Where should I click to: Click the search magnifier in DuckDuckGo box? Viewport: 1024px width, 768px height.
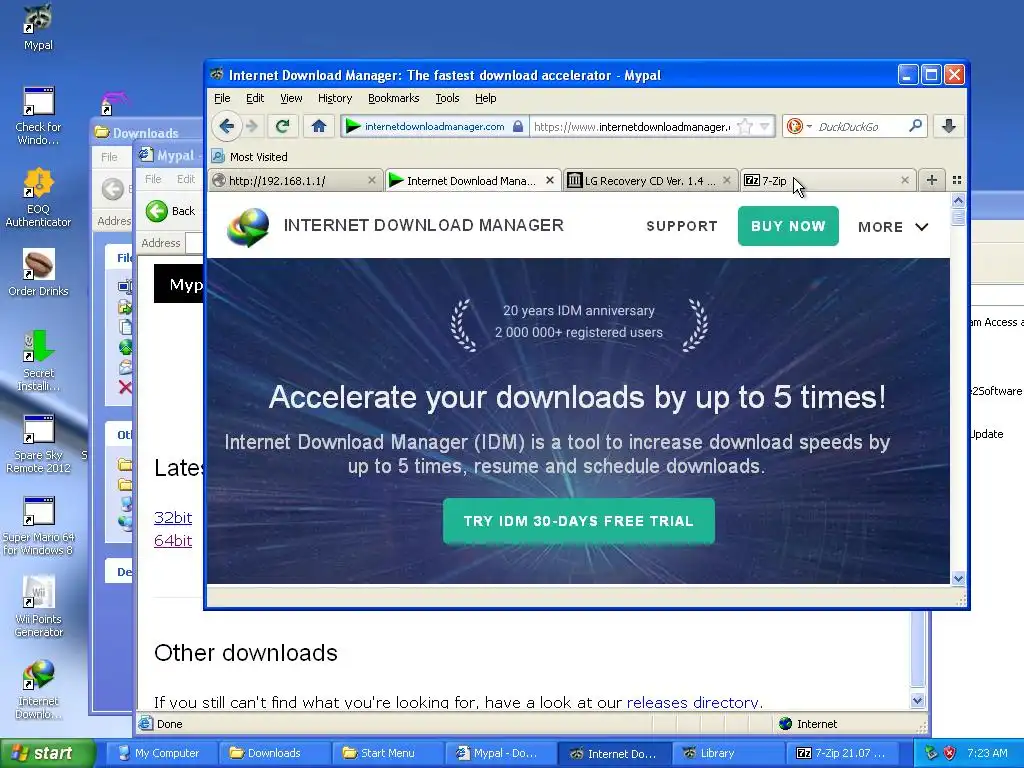[916, 125]
